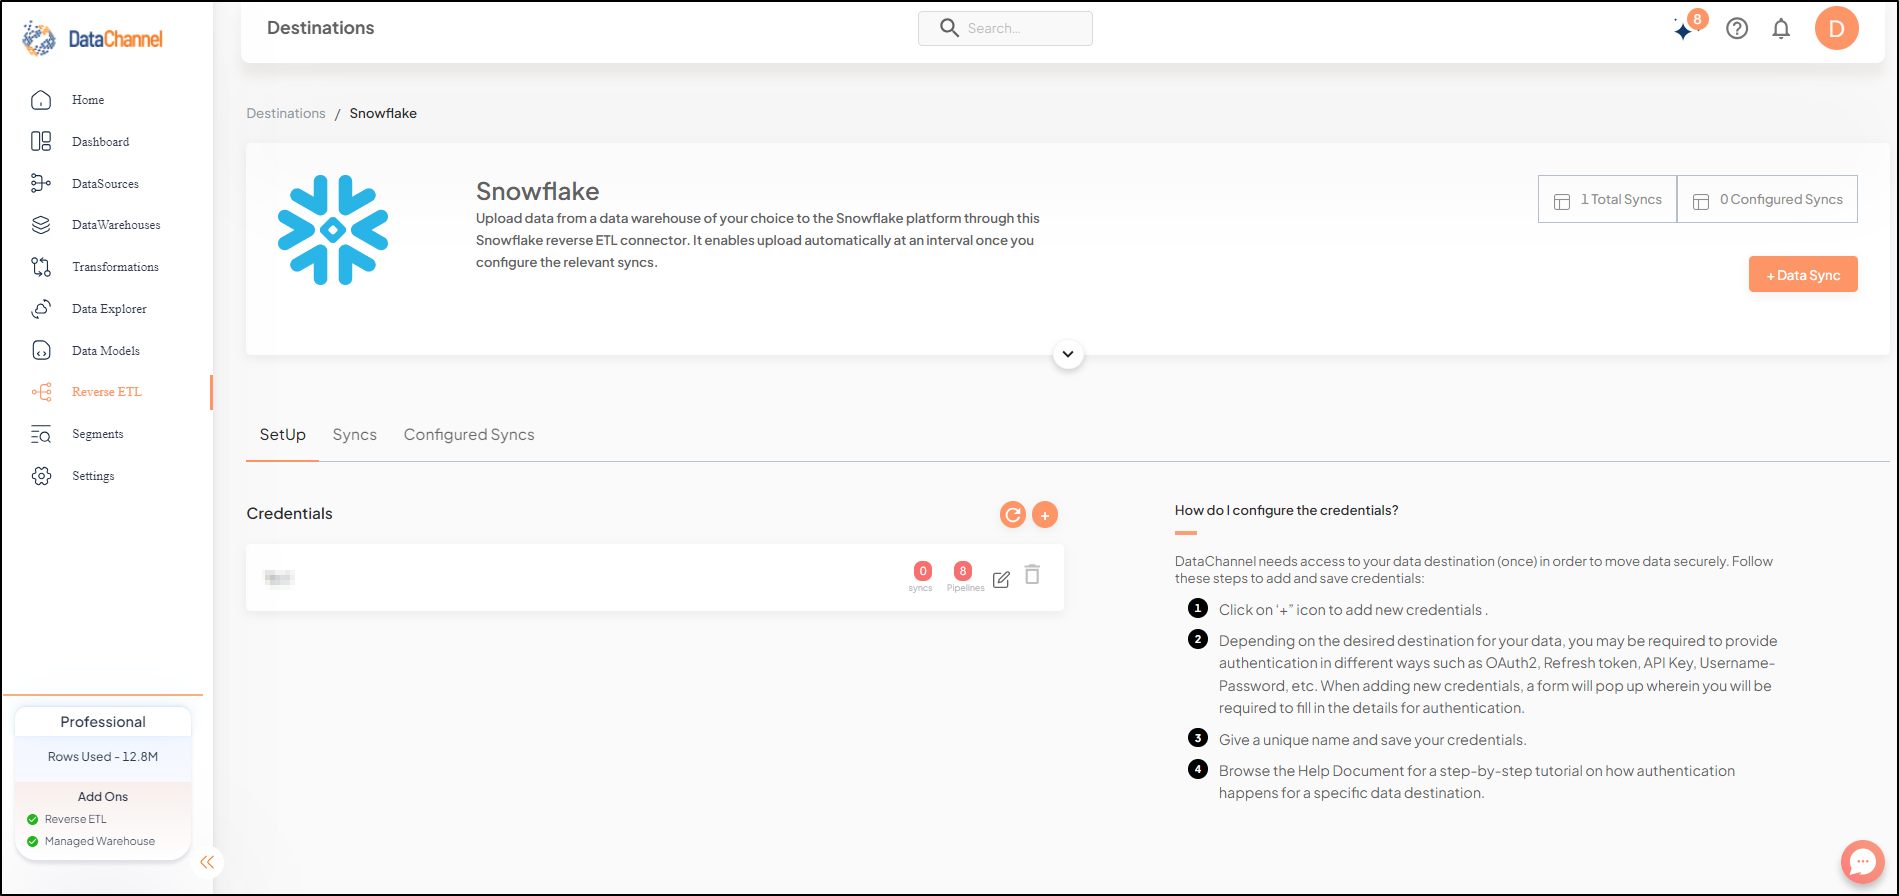
Task: Open Dashboard menu item
Action: [x=101, y=142]
